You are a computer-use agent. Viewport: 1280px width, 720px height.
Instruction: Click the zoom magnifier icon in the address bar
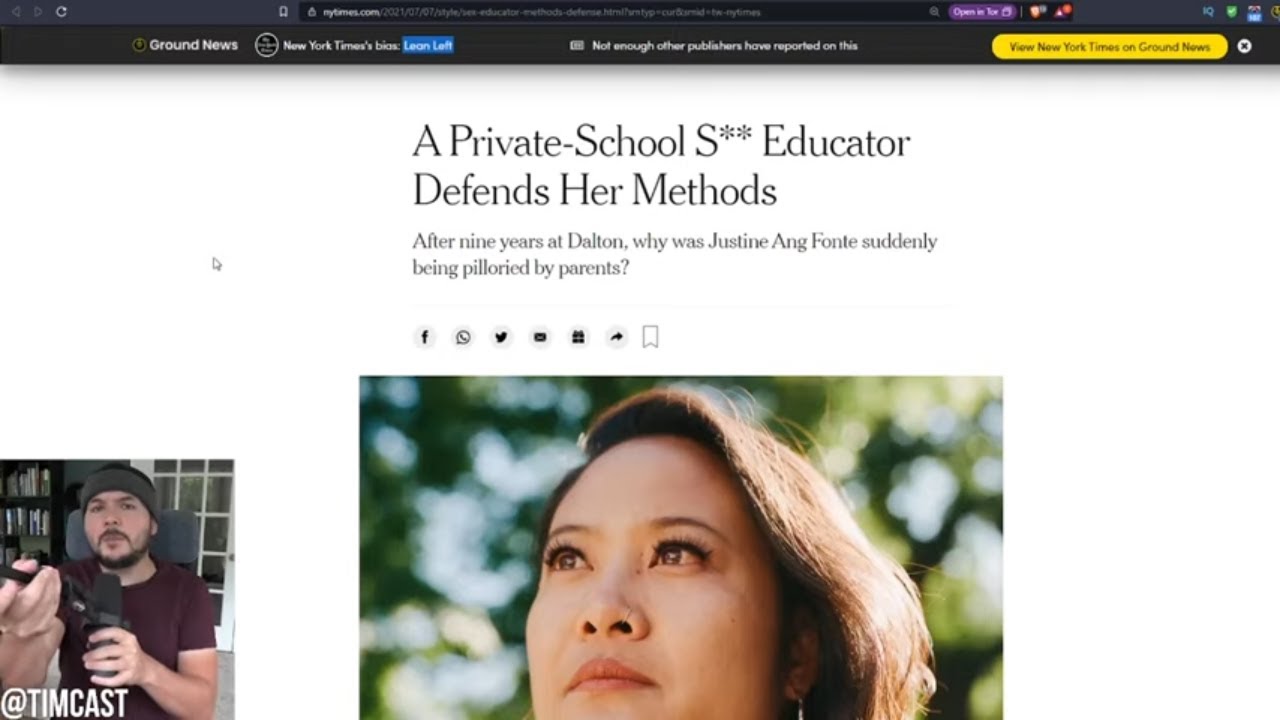point(934,12)
